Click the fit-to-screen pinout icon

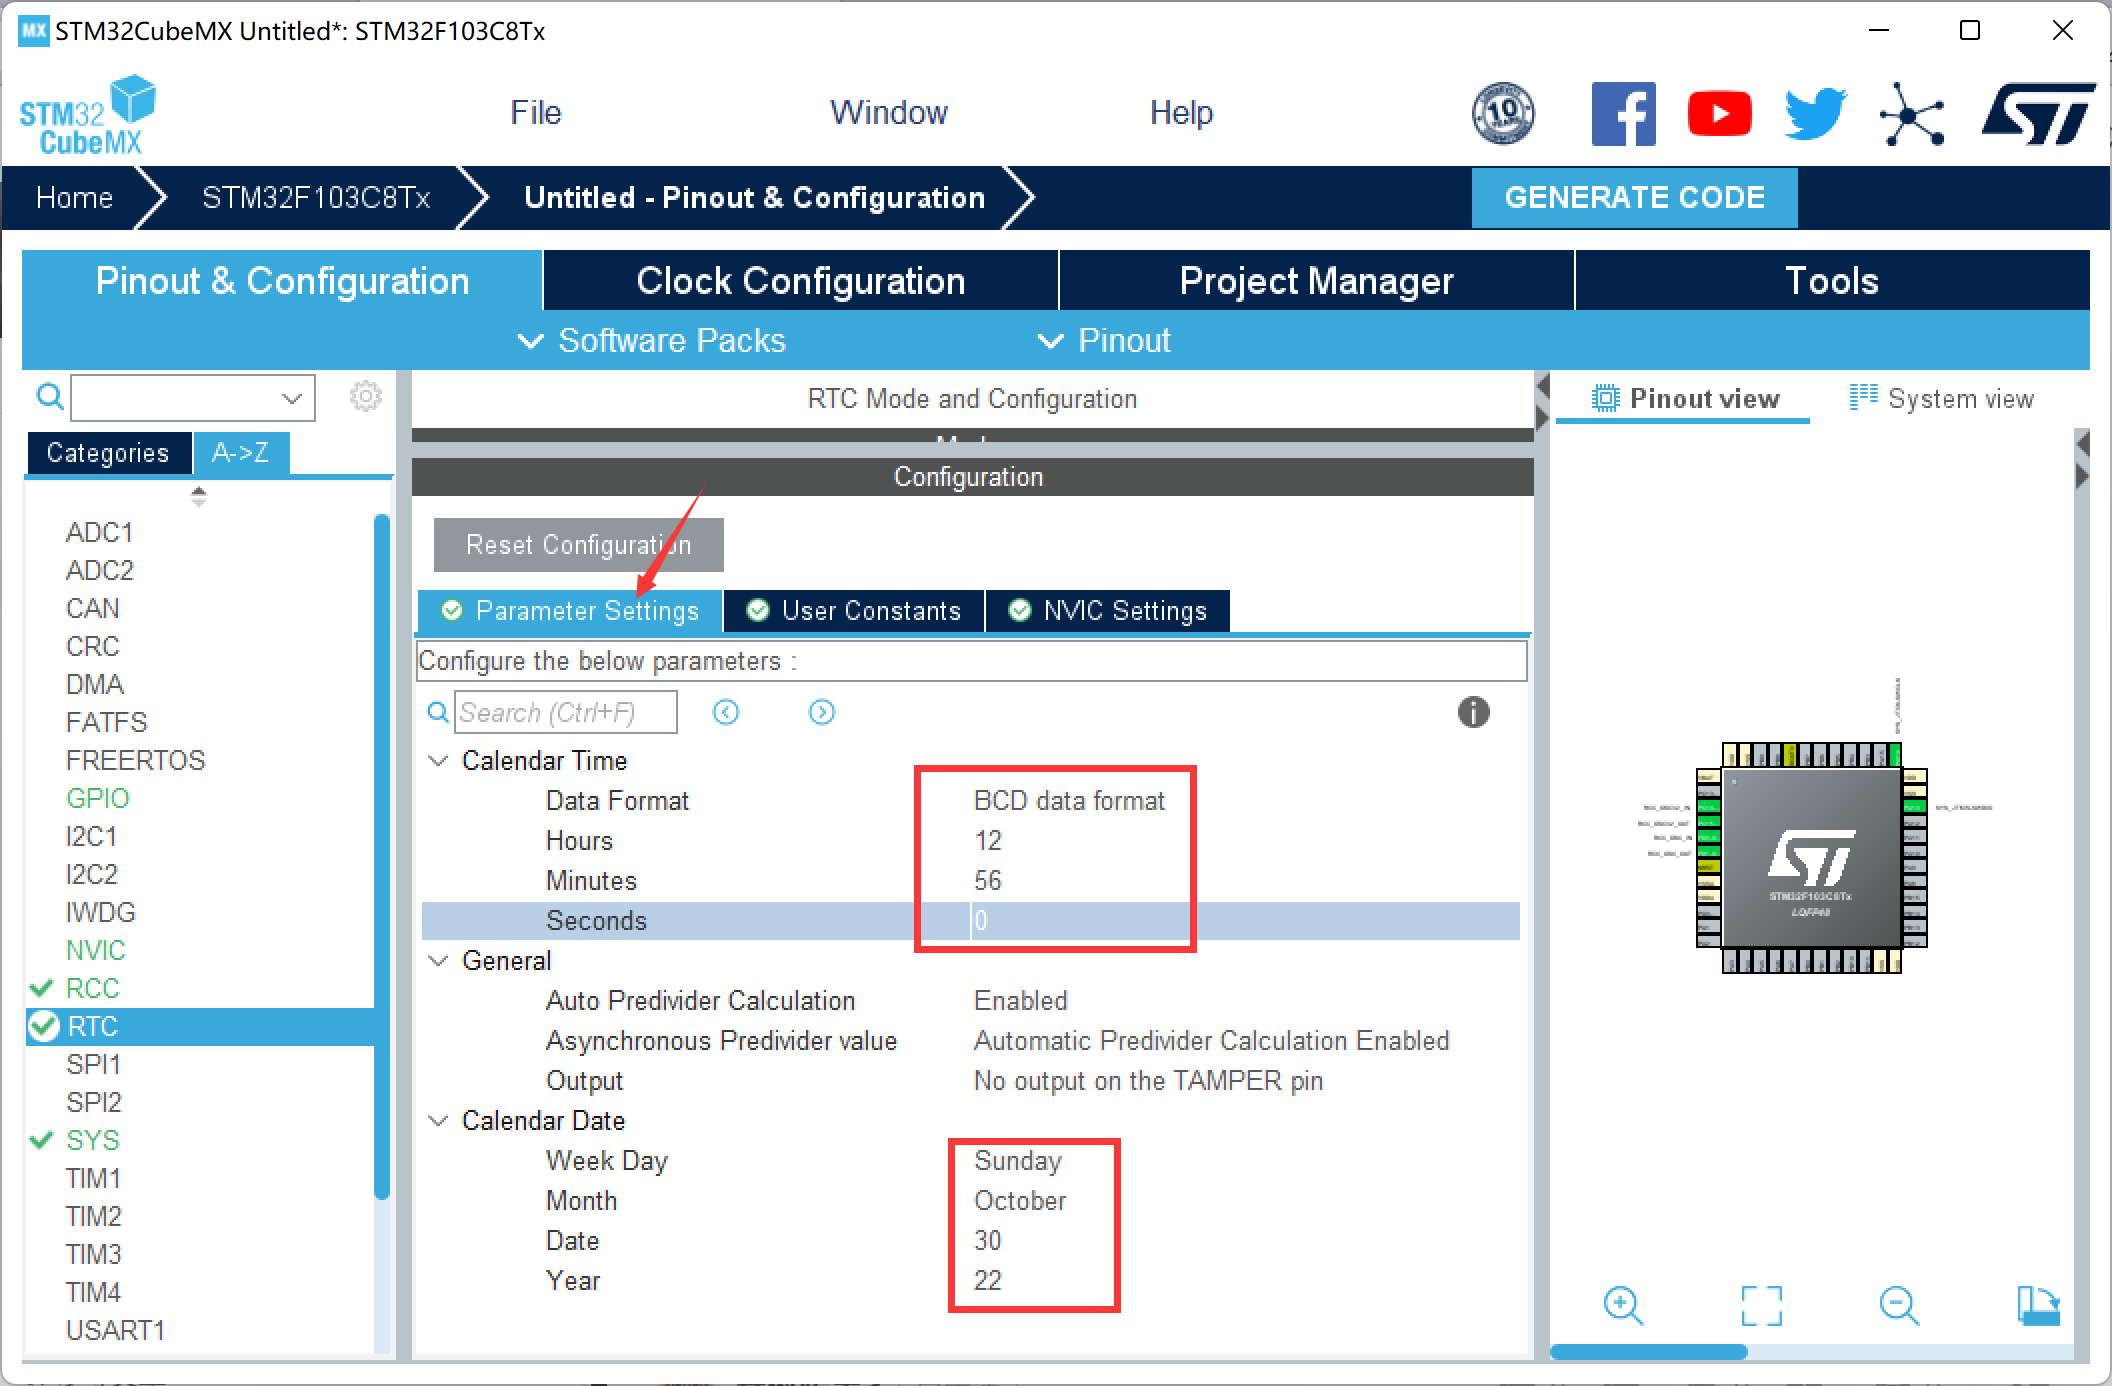click(x=1761, y=1305)
